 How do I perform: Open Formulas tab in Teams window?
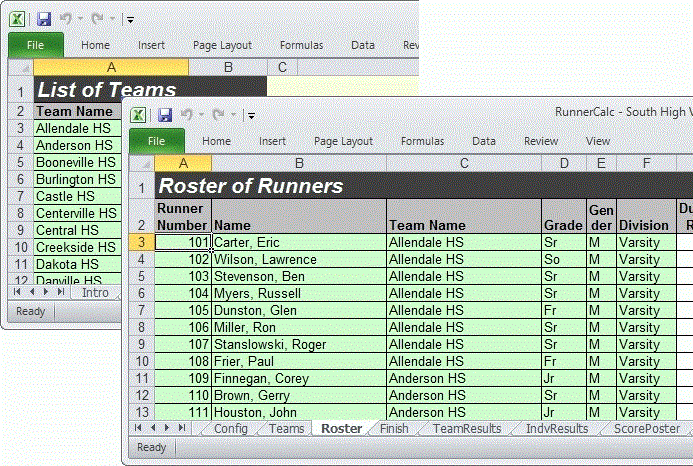301,45
